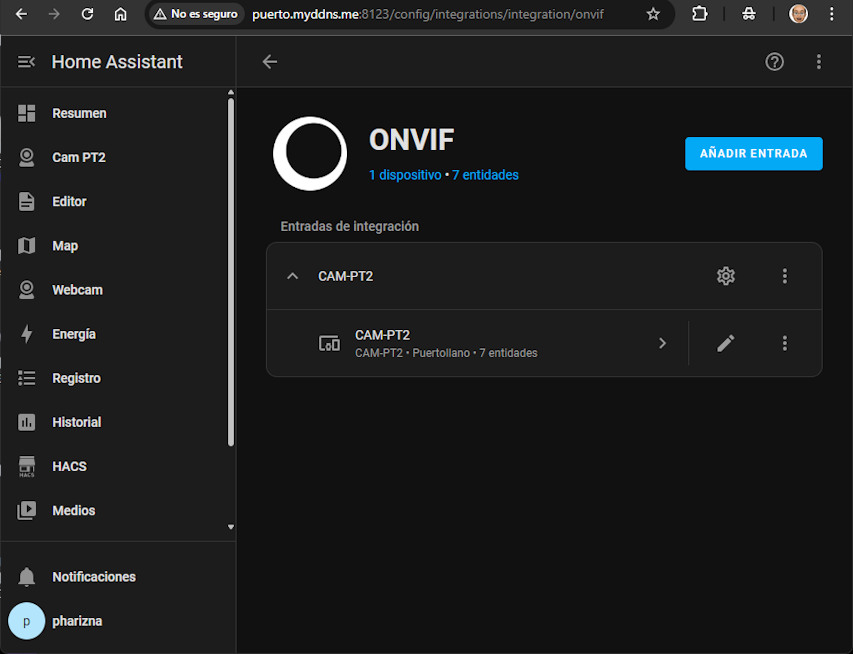Open CAM-PT2 device details chevron
This screenshot has width=853, height=654.
click(663, 343)
